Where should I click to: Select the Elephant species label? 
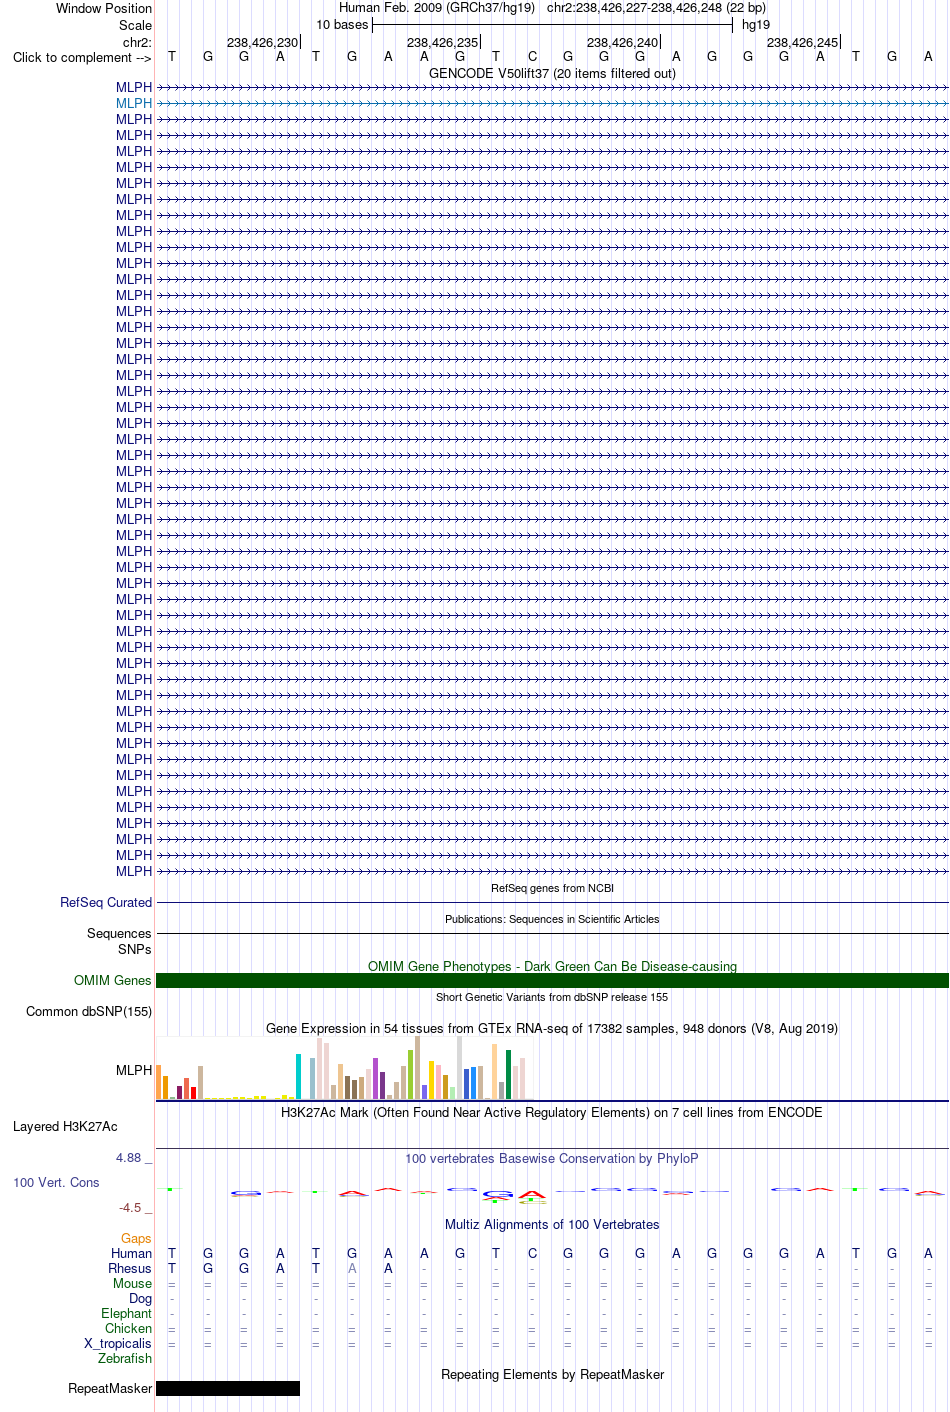(x=126, y=1313)
